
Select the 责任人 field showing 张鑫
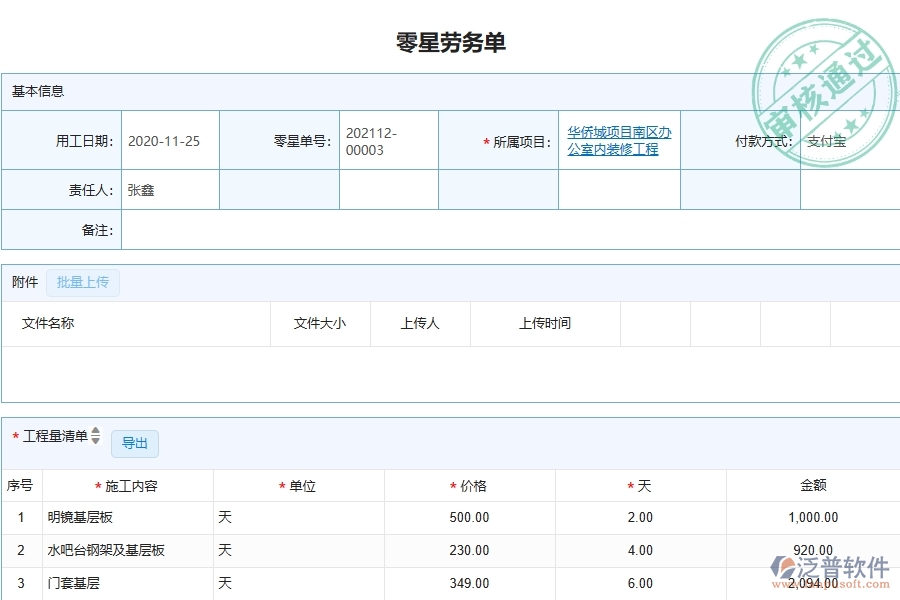click(168, 189)
